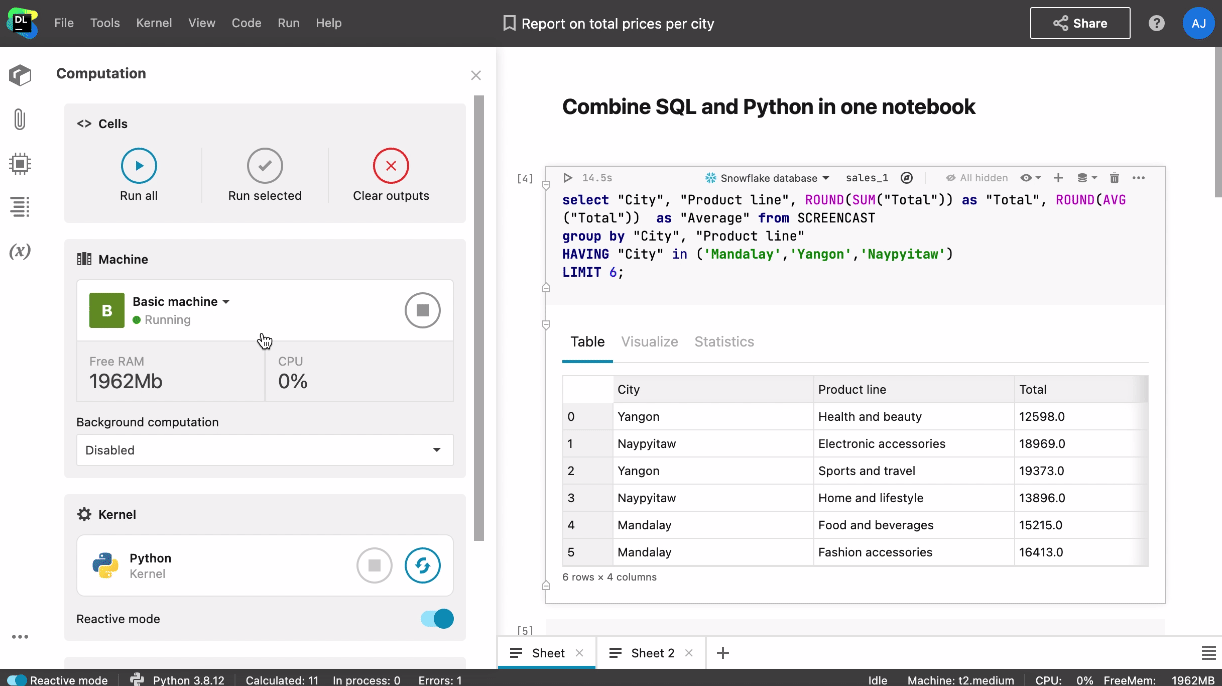Toggle Reactive mode in the status bar
The height and width of the screenshot is (686, 1222).
pyautogui.click(x=17, y=680)
